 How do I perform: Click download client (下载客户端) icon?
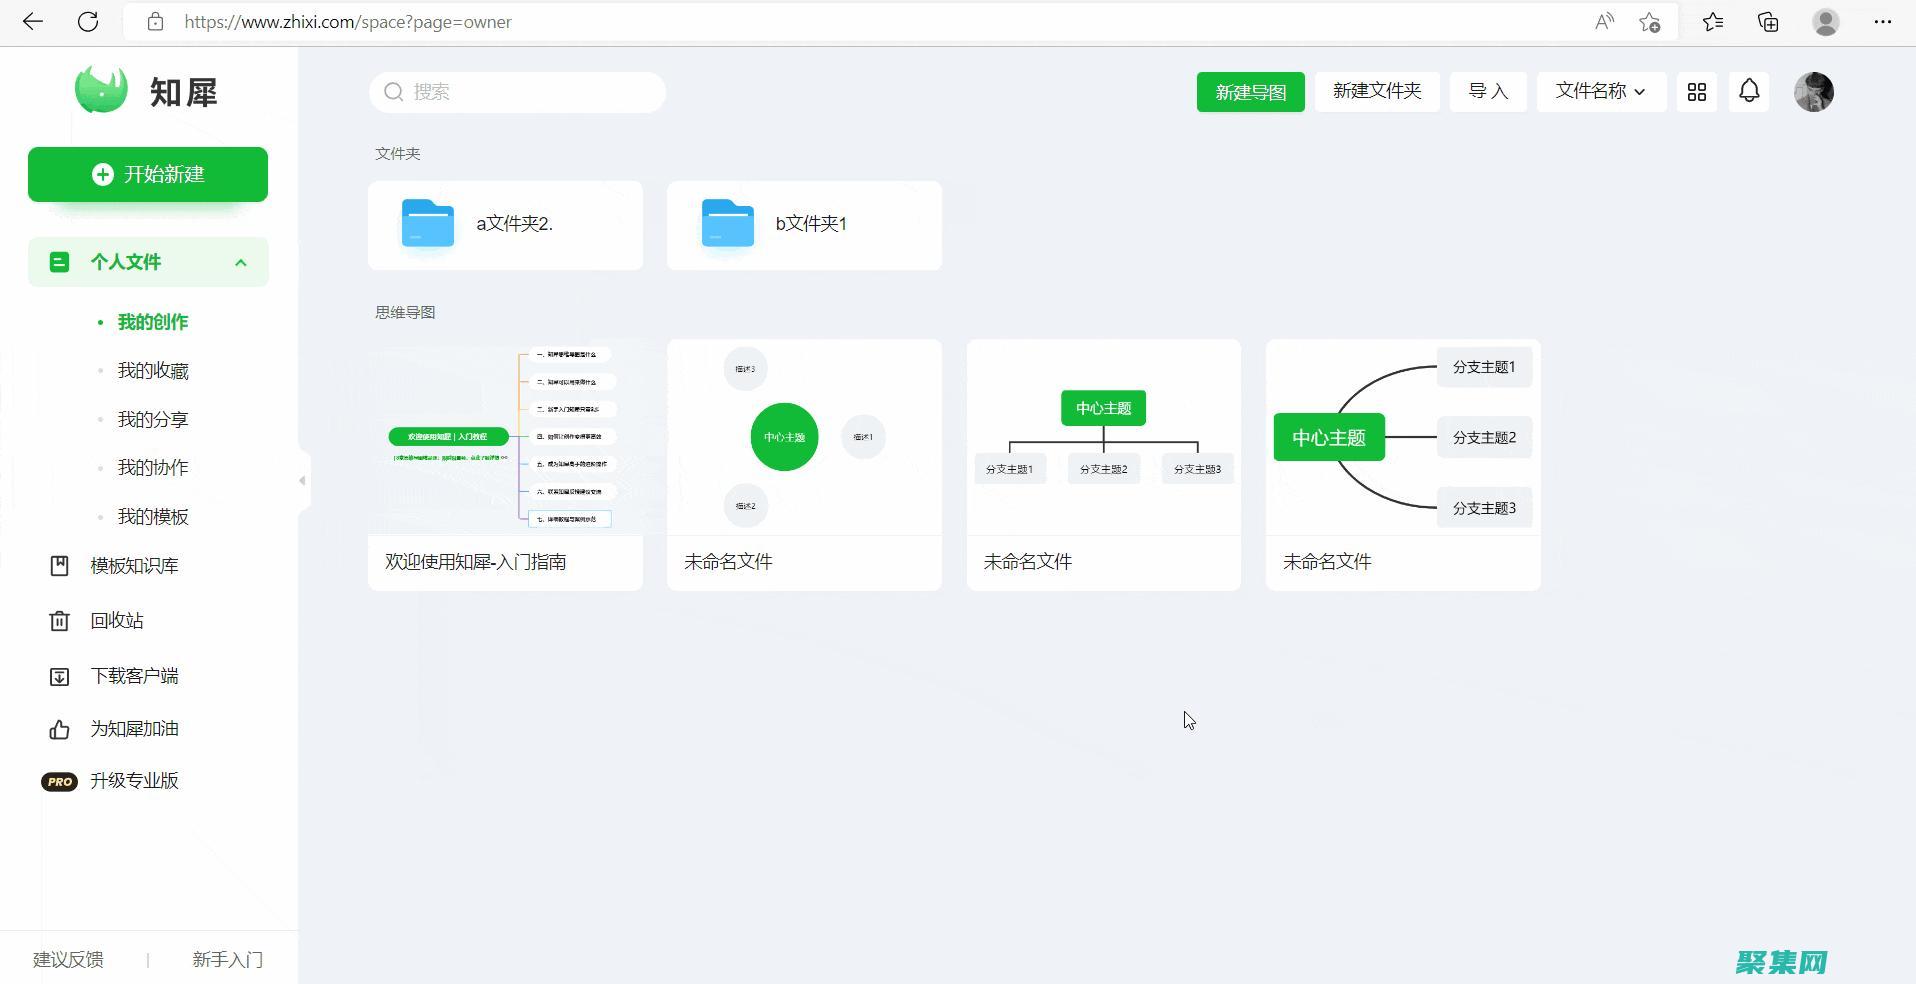click(59, 677)
